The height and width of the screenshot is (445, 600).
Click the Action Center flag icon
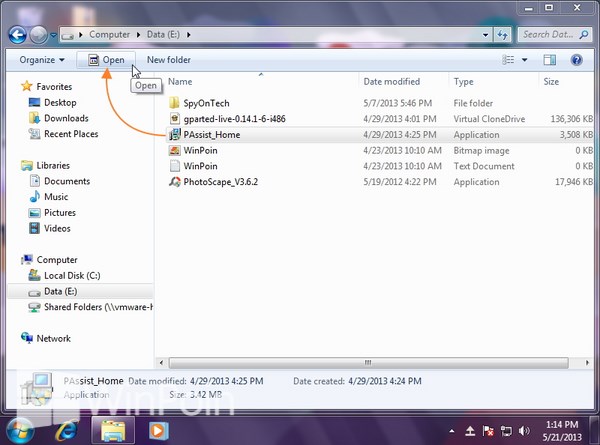pos(488,431)
